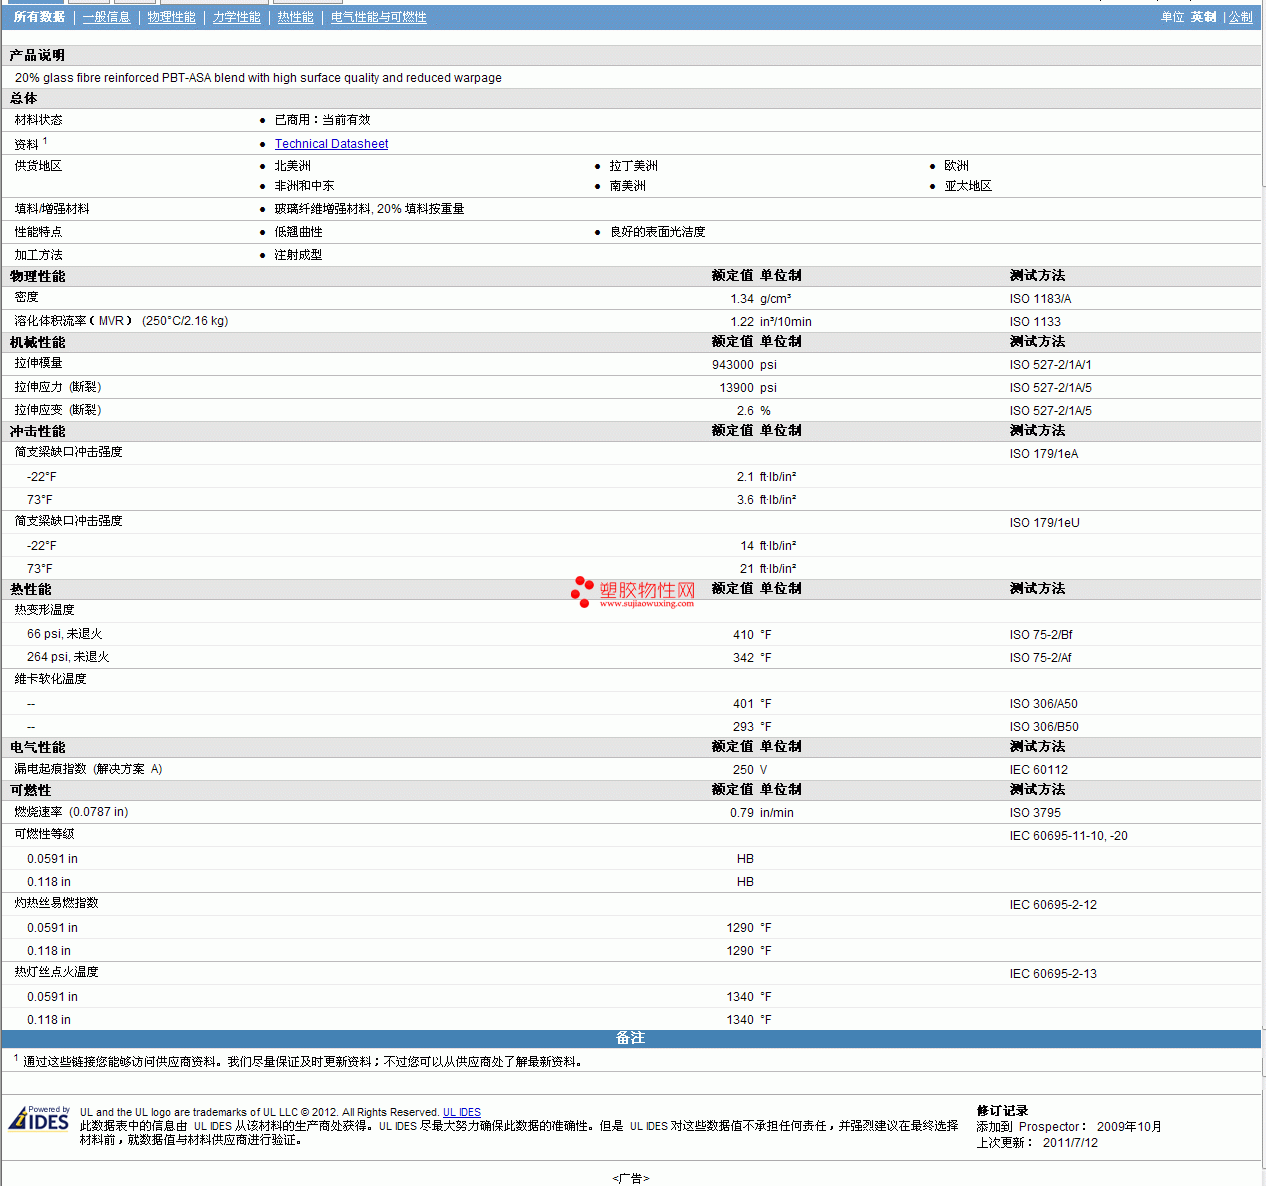Click the ISO 3795 test method
Screen dimensions: 1266x1186
tap(1035, 813)
